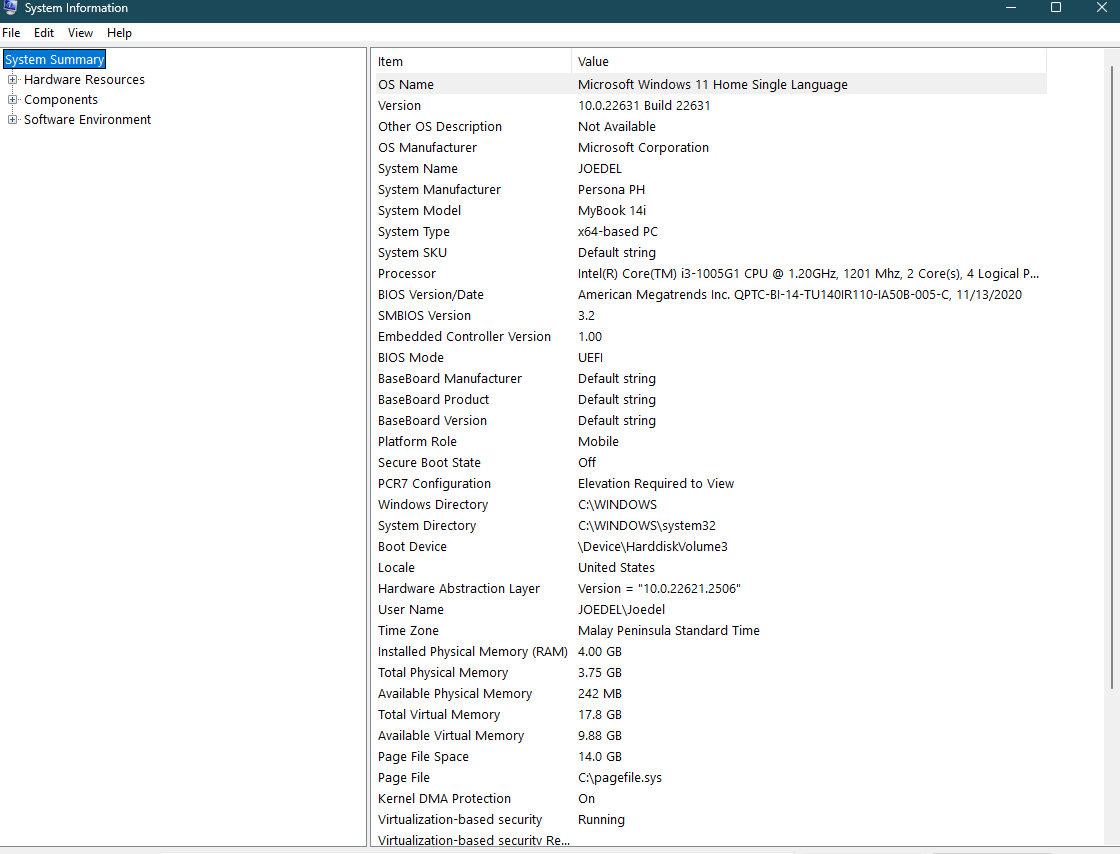Select the PCR7 Configuration row
This screenshot has width=1120, height=854.
(711, 483)
